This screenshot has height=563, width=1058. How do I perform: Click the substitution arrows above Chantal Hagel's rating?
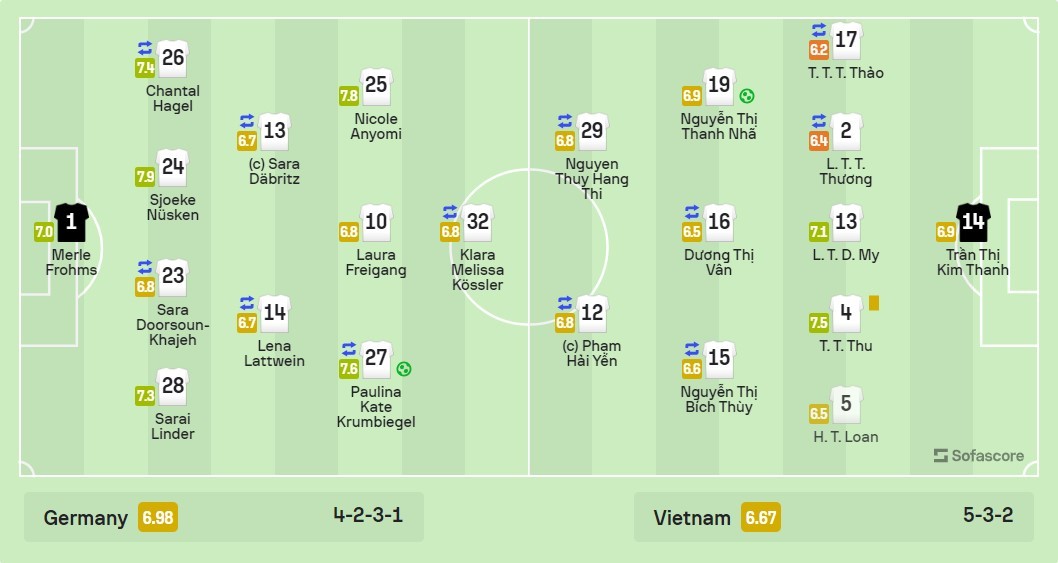145,49
